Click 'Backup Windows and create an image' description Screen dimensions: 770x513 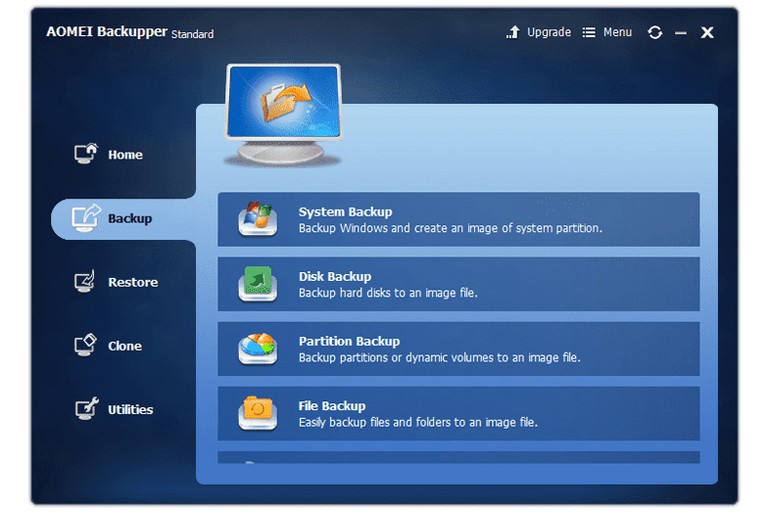pos(450,228)
